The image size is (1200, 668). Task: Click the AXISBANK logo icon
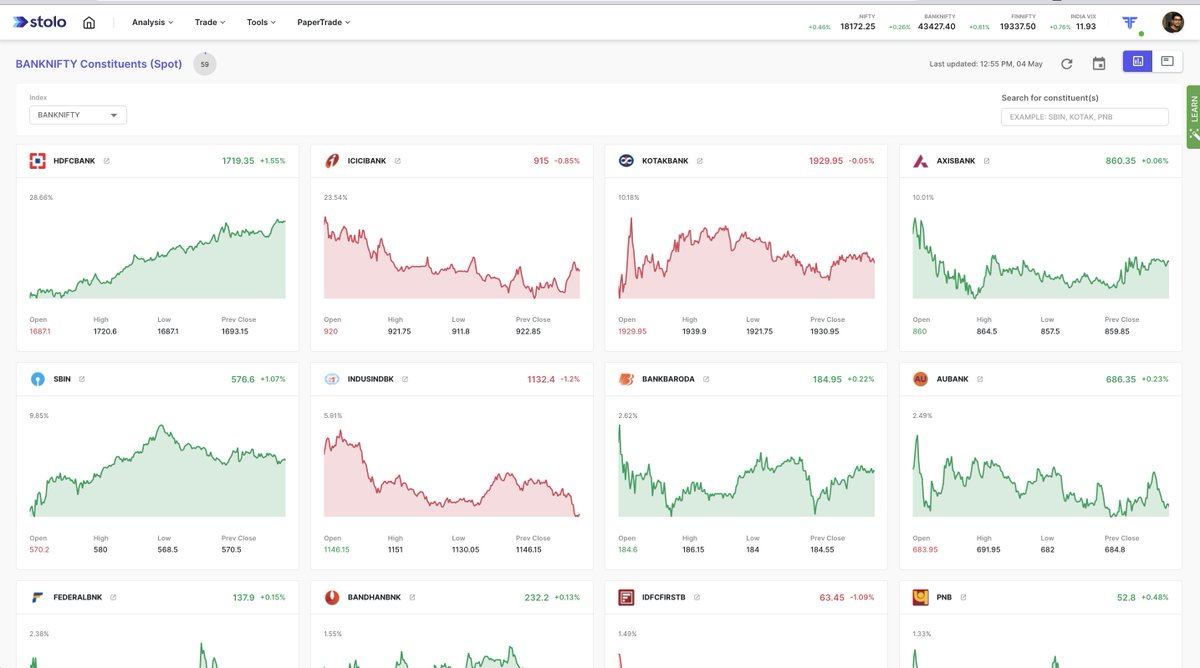pyautogui.click(x=921, y=161)
